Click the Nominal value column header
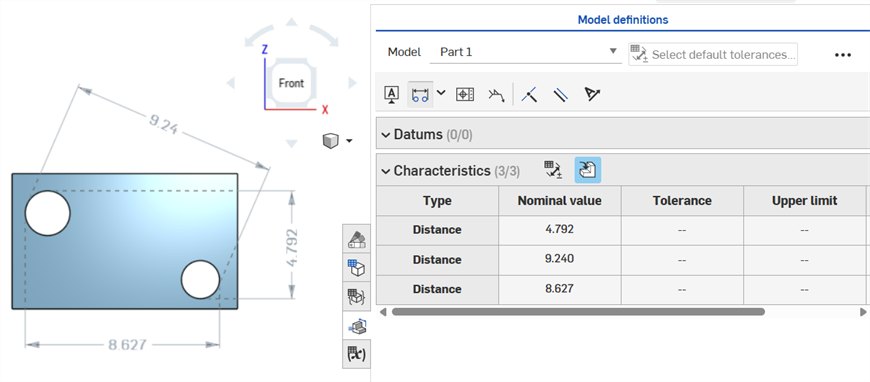870x382 pixels. 559,200
